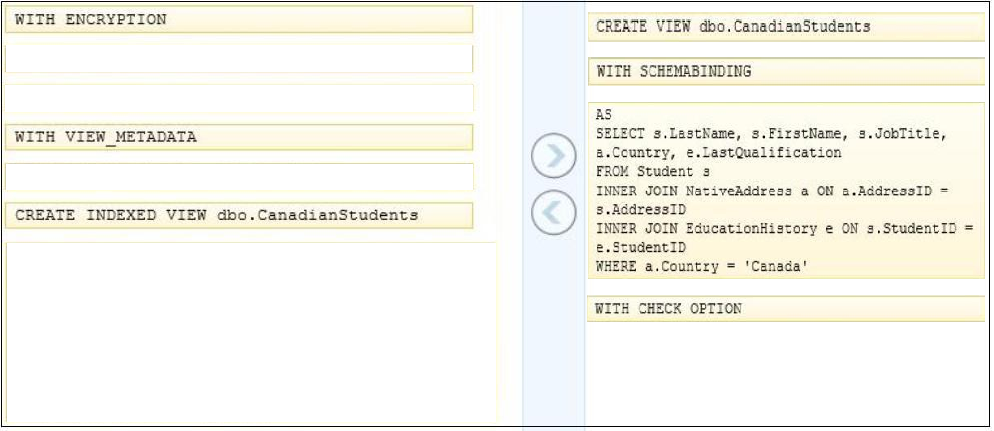The width and height of the screenshot is (994, 431).
Task: Click the right arrow move button
Action: [x=553, y=155]
